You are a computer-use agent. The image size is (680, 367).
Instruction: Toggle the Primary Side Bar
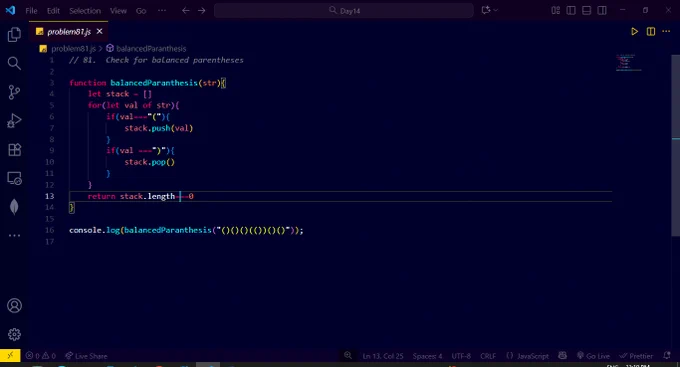[571, 10]
